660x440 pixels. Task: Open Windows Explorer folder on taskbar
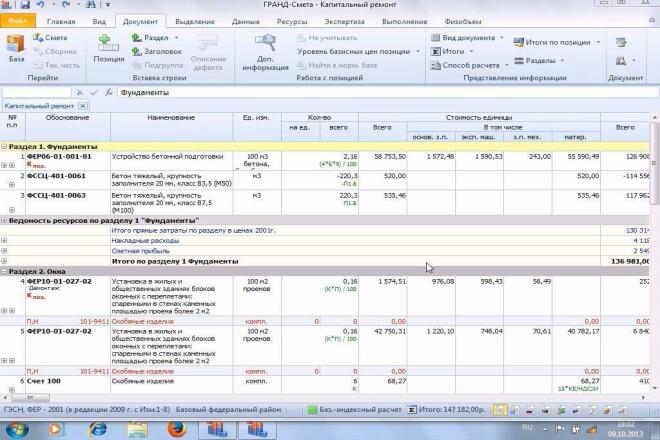click(137, 429)
